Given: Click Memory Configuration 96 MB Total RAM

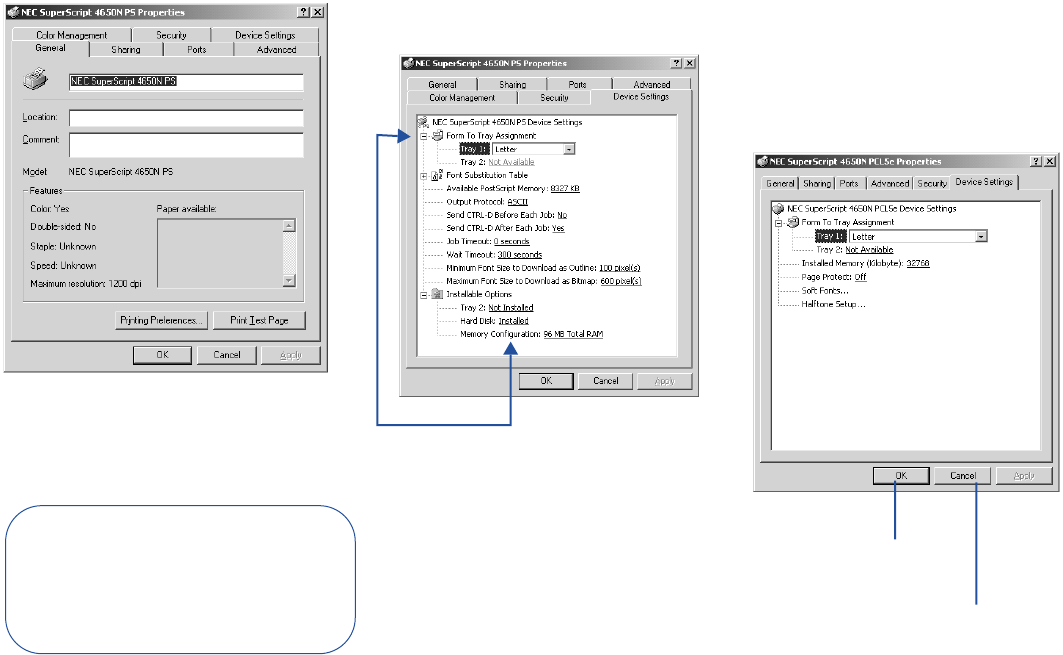Looking at the screenshot, I should click(574, 334).
